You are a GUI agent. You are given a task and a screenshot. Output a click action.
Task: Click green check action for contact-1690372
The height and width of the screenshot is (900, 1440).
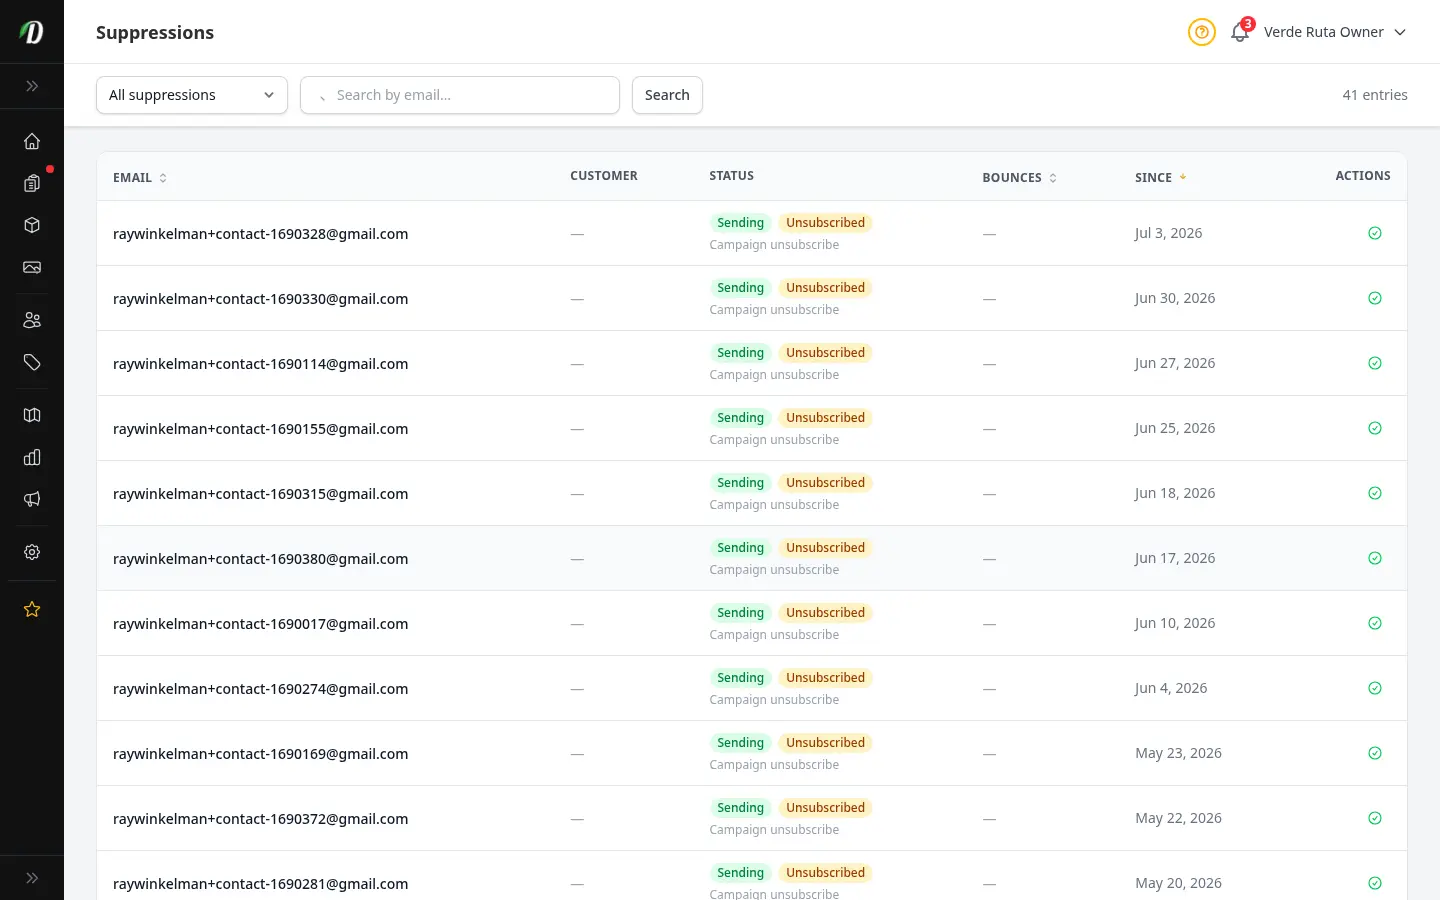click(x=1375, y=818)
